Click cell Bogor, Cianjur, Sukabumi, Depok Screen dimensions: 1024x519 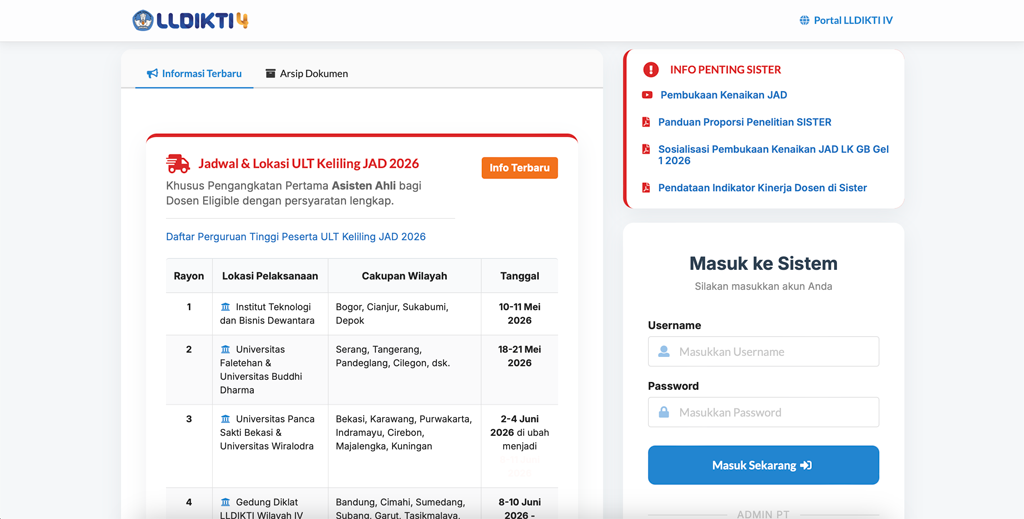[404, 314]
